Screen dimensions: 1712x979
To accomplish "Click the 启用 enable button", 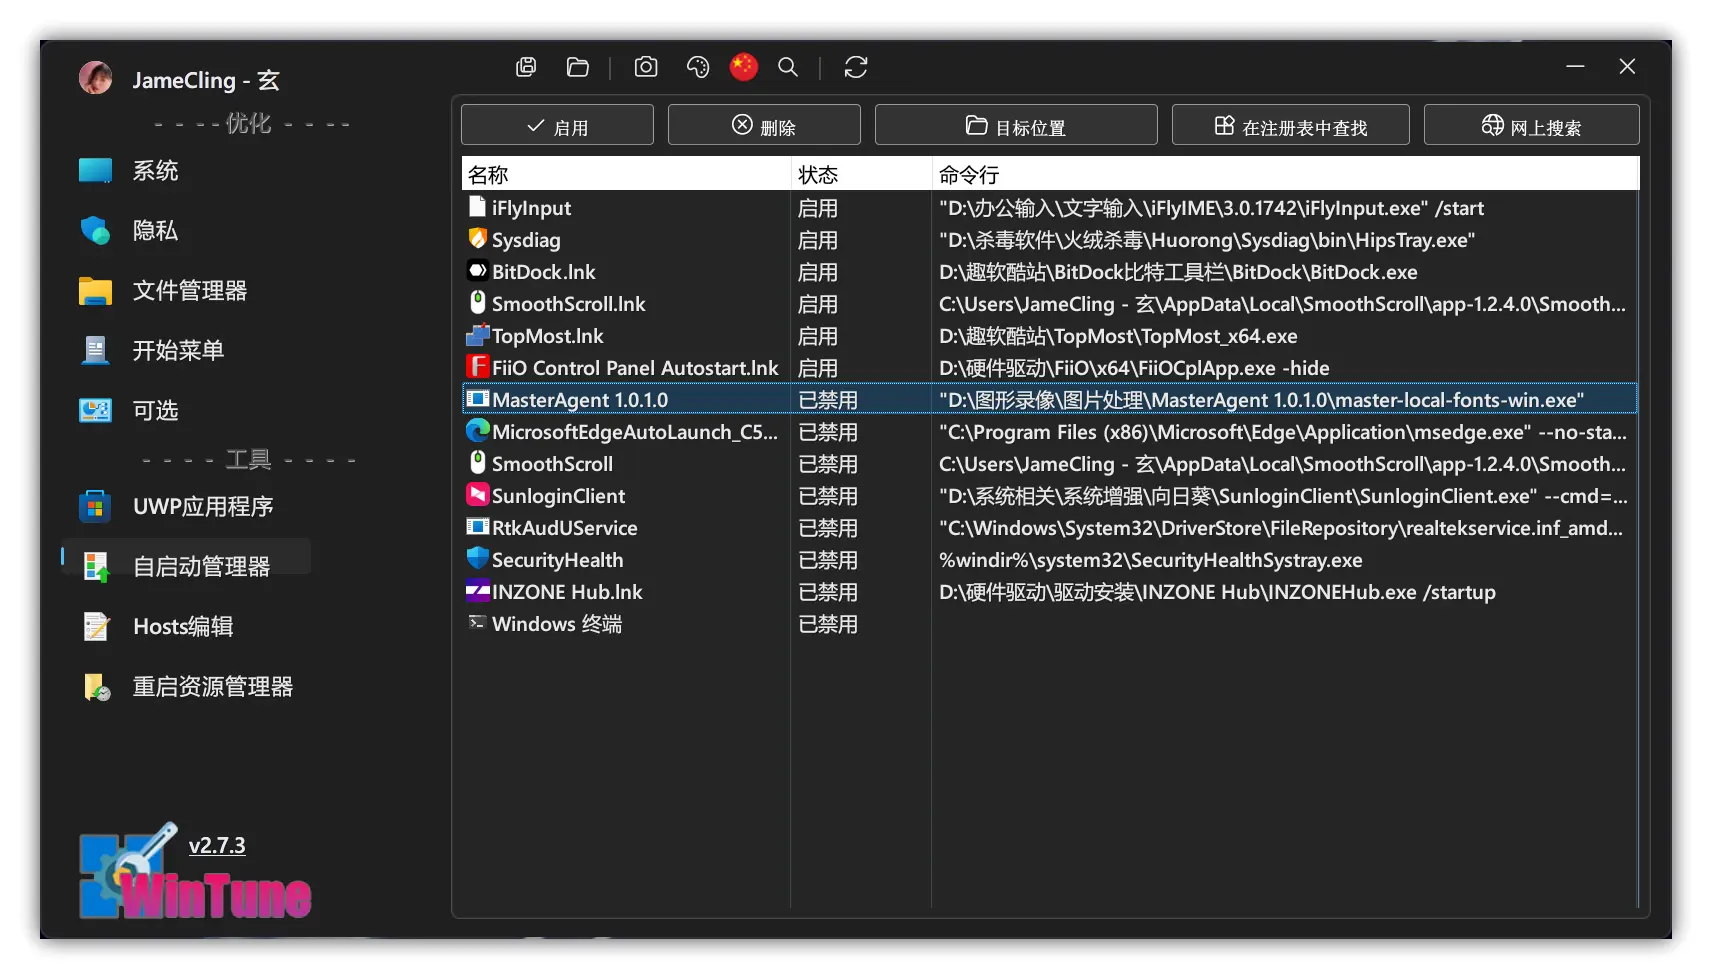I will coord(557,126).
